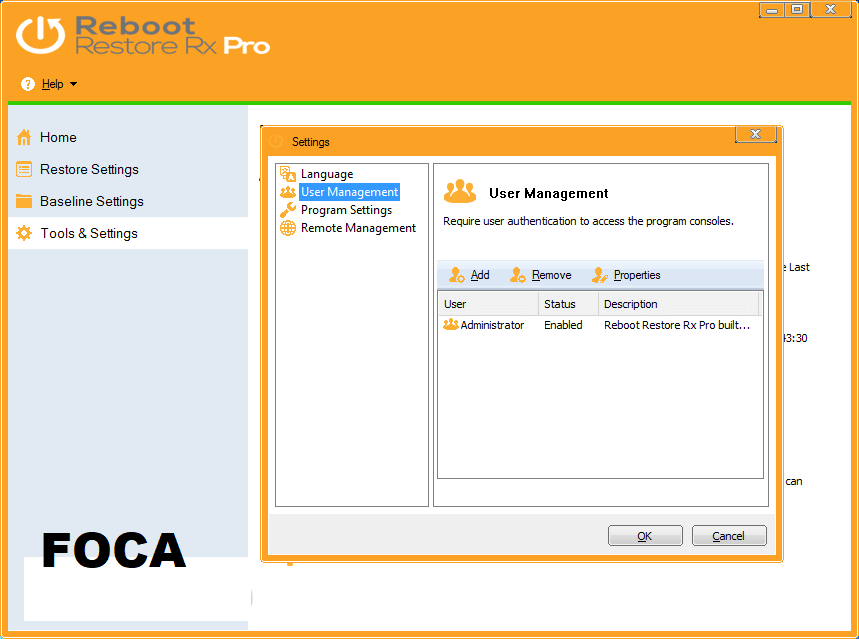
Task: Sort by the Status column header
Action: (569, 304)
